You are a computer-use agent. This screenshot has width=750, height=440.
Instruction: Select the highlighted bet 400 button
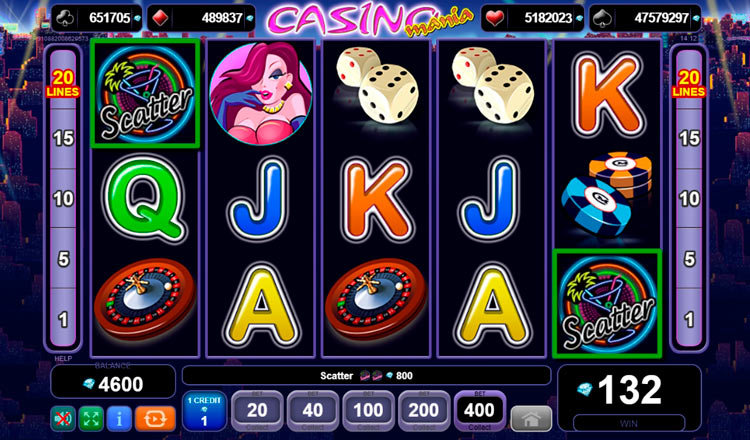point(479,411)
